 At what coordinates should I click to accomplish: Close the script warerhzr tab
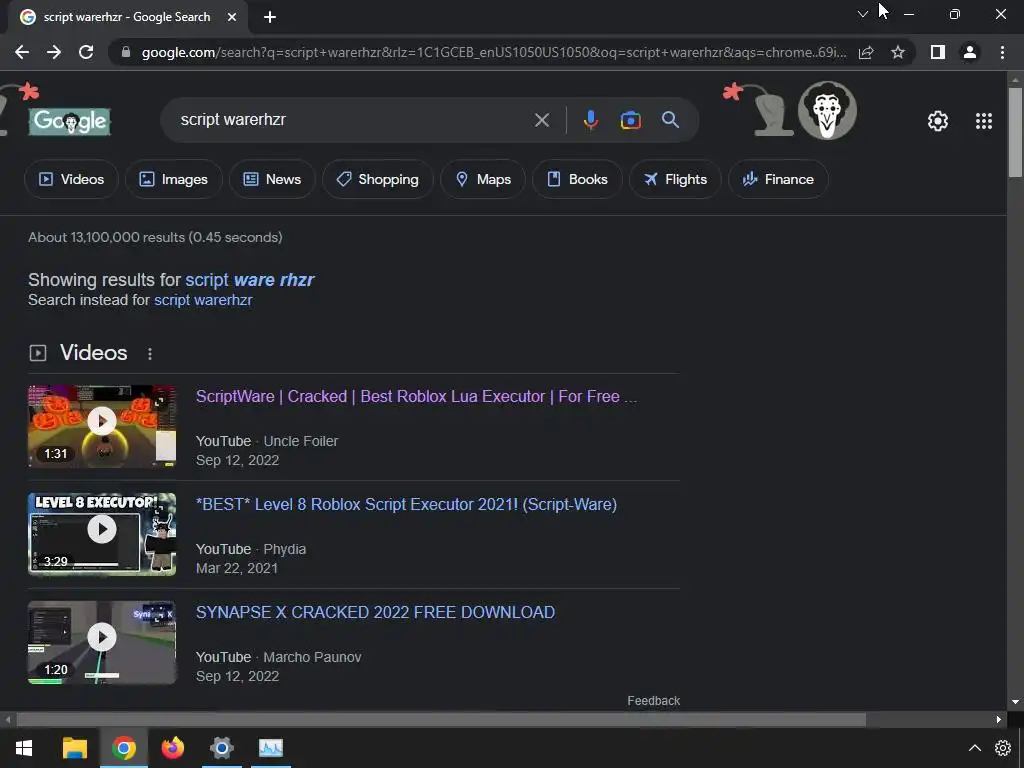[x=232, y=17]
